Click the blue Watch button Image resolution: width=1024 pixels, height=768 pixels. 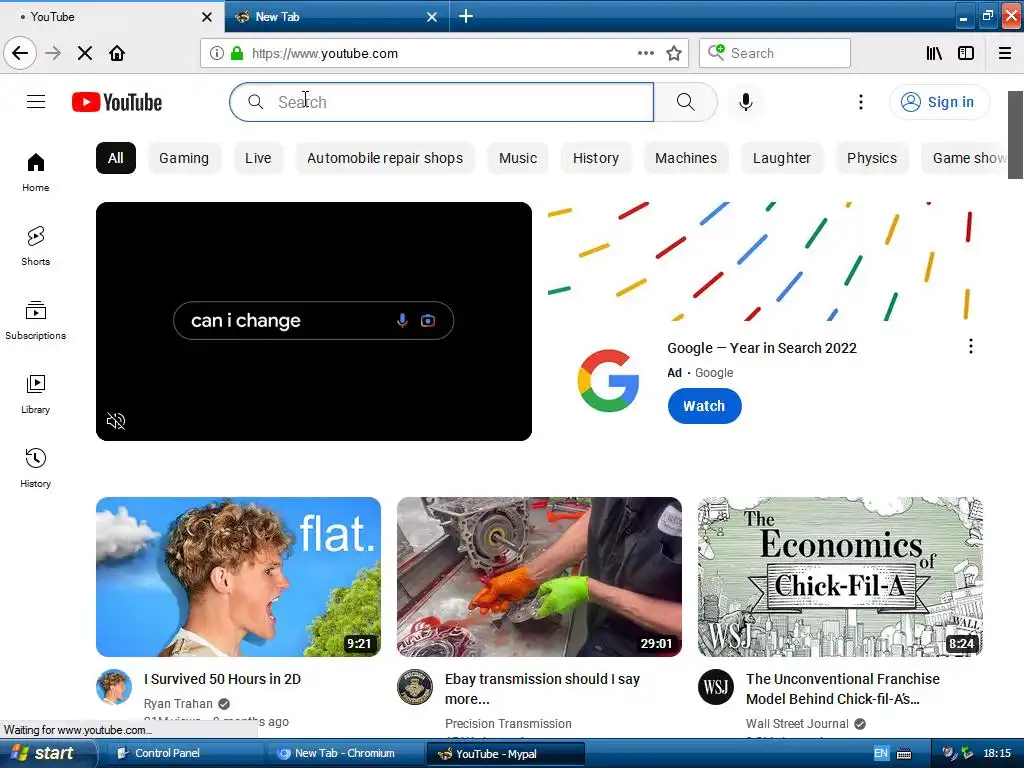(704, 406)
